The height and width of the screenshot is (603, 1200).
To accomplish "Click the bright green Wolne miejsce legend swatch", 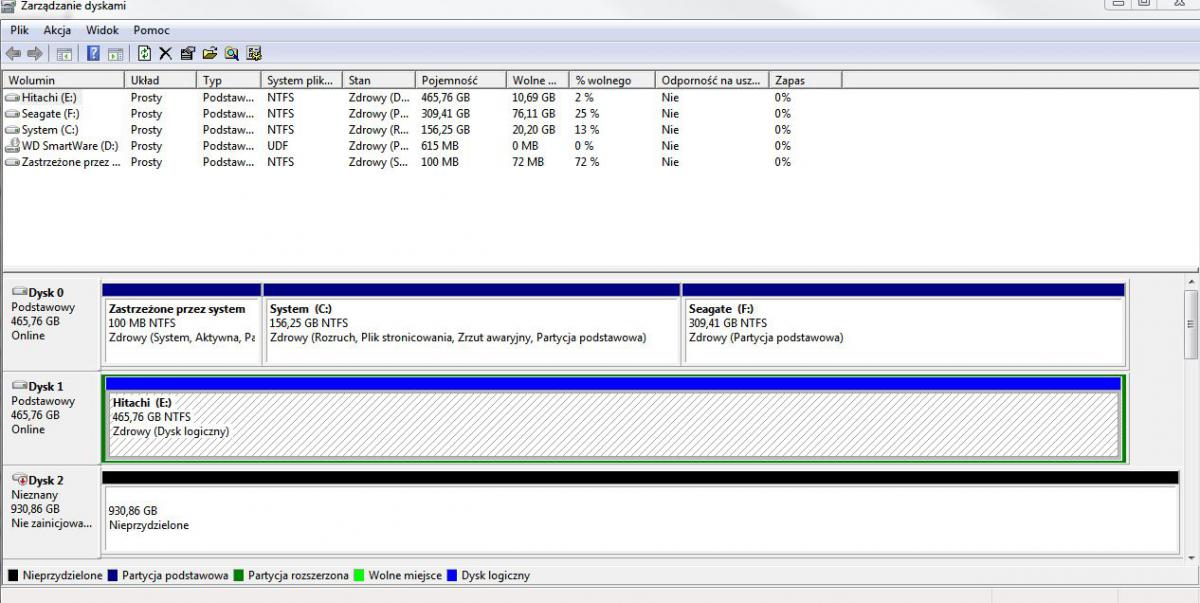I will 359,575.
